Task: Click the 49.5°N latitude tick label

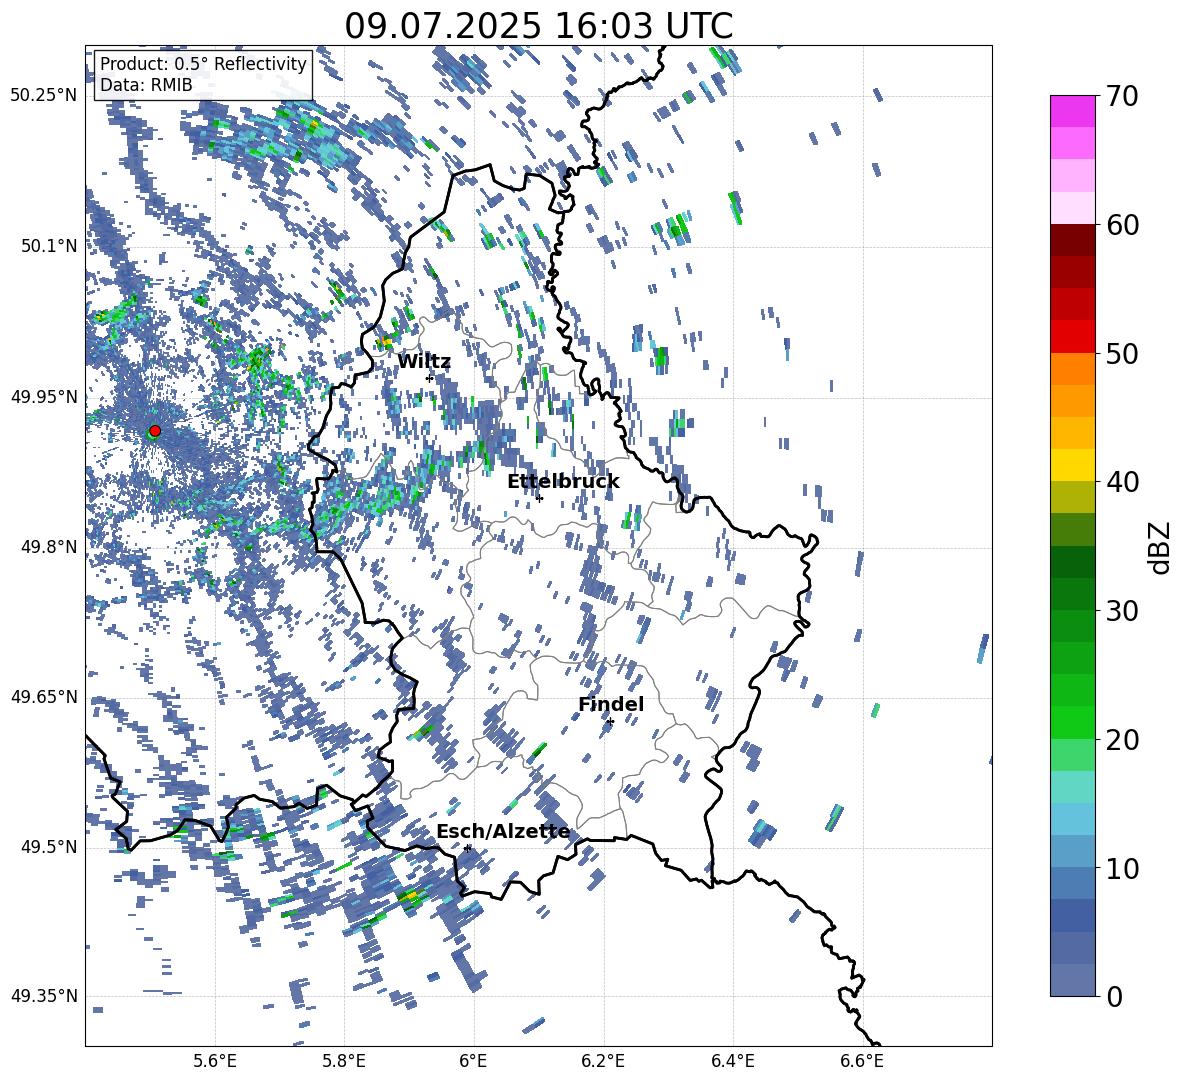Action: (48, 847)
